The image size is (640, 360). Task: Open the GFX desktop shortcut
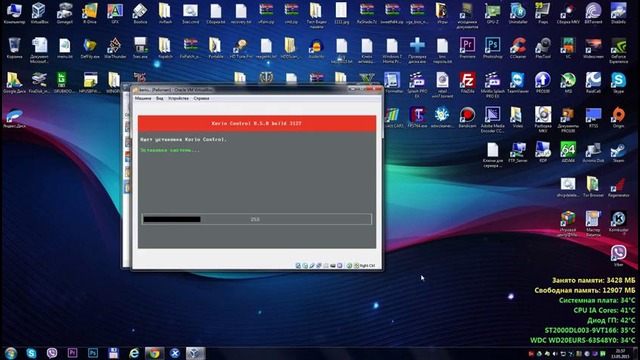tap(115, 13)
